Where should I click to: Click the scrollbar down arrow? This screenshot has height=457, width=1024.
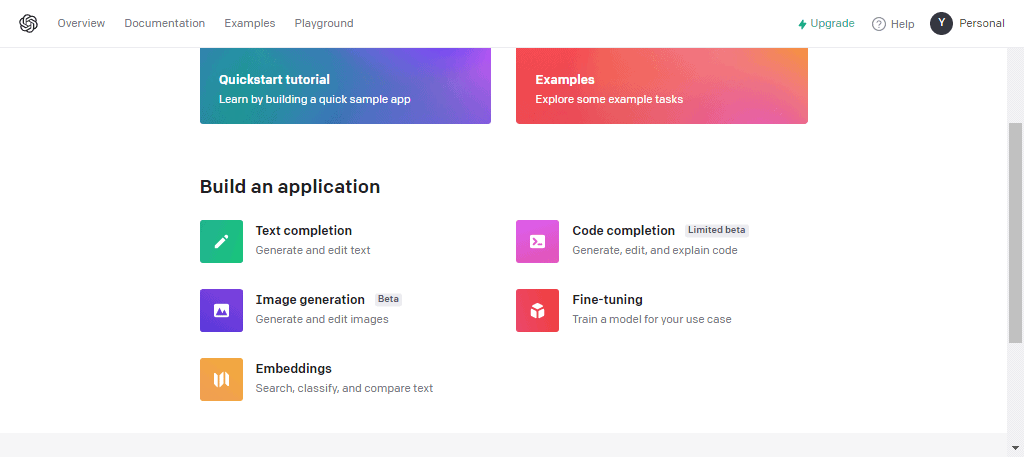(1016, 448)
